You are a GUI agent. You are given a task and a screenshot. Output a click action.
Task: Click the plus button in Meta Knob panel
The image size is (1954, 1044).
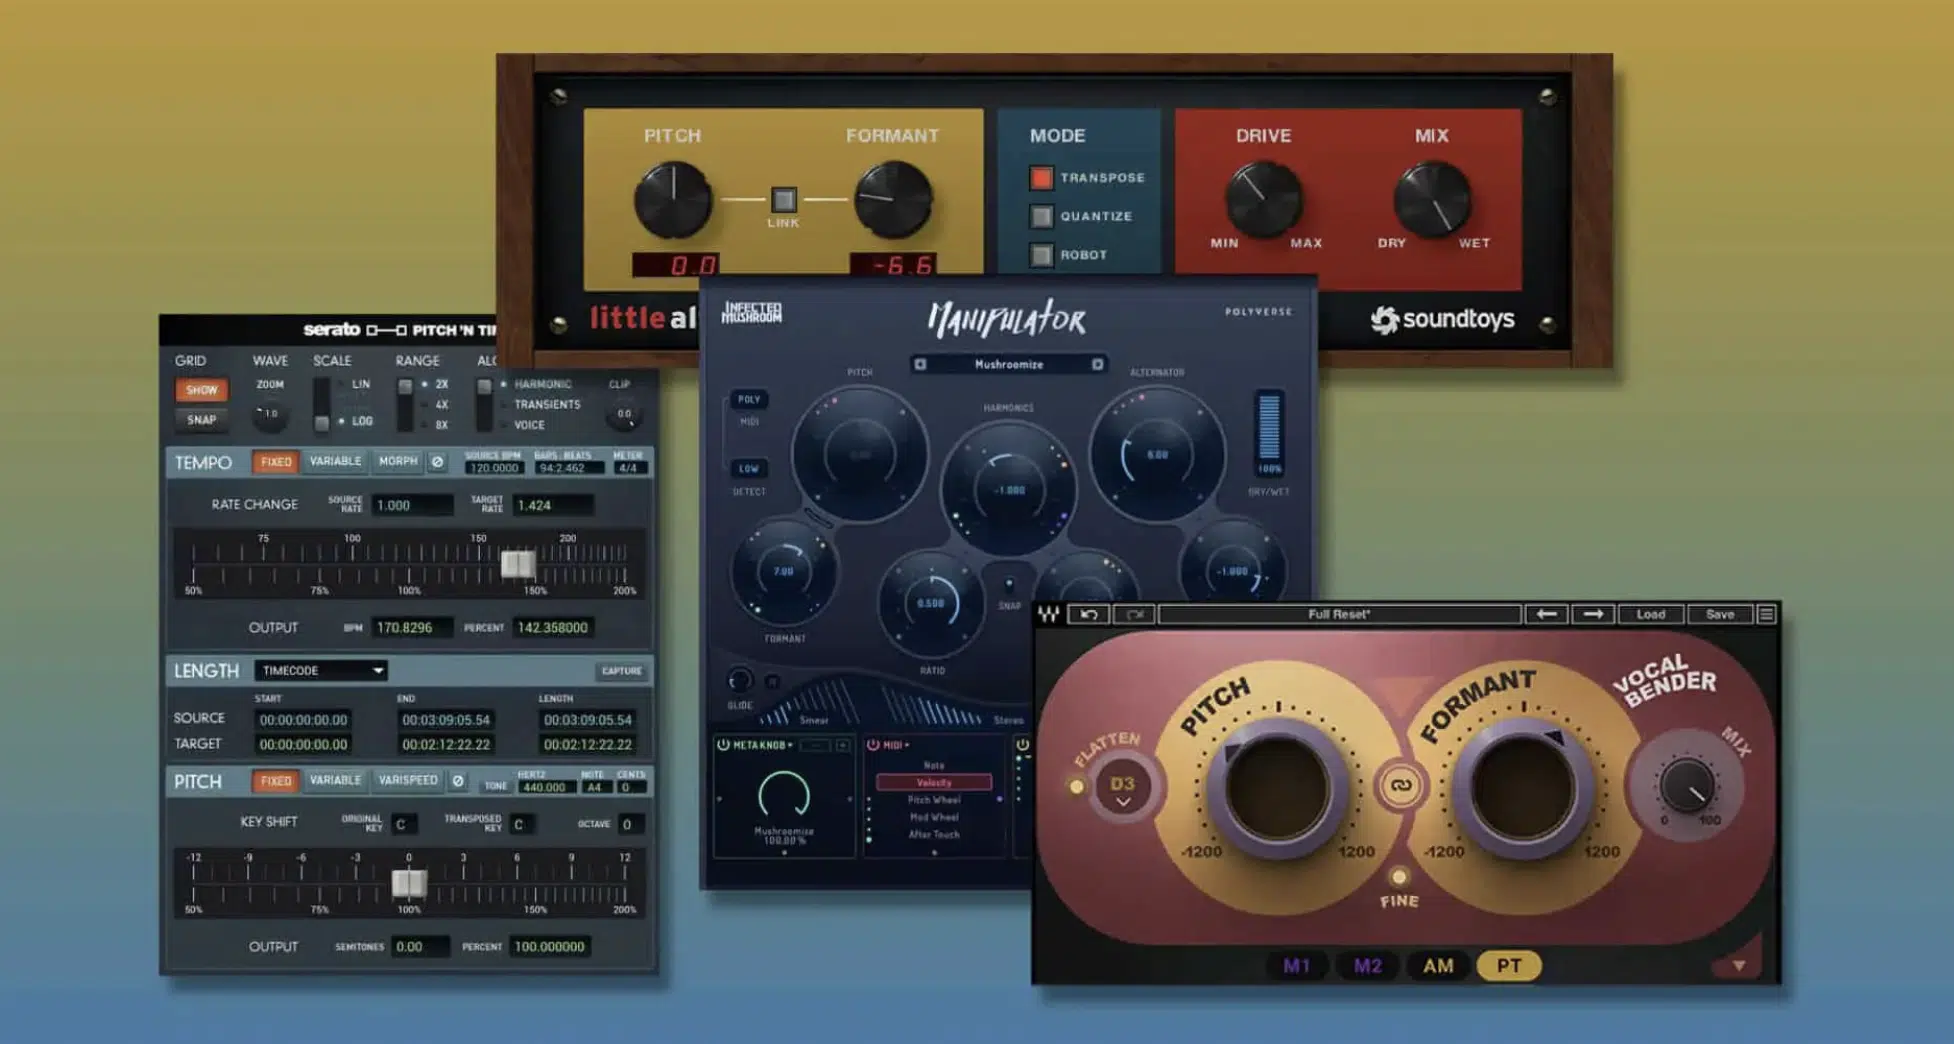843,745
